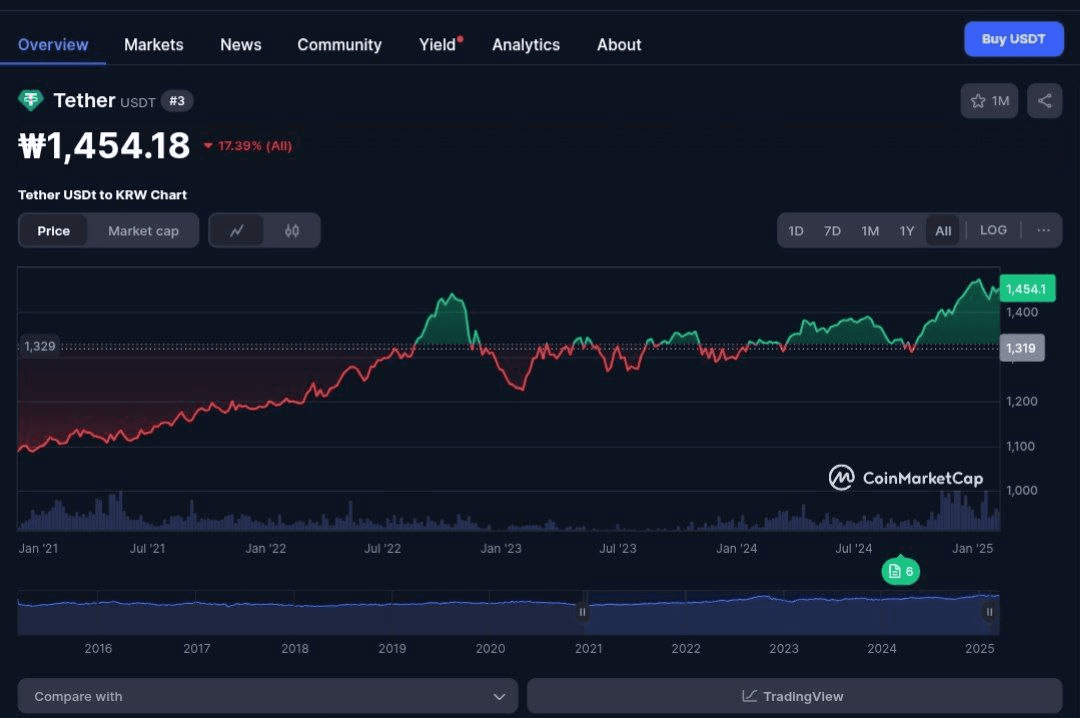Open the Compare with dropdown
The width and height of the screenshot is (1080, 718).
point(267,696)
